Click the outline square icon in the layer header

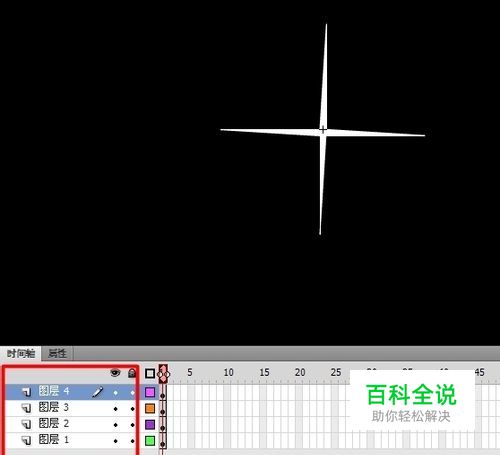pyautogui.click(x=150, y=373)
